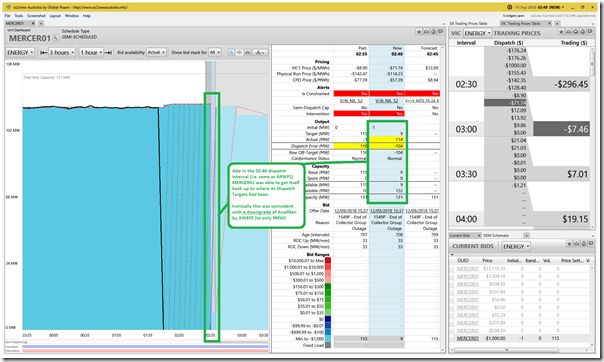
Task: Click the blue zoom chart tool
Action: pos(231,52)
